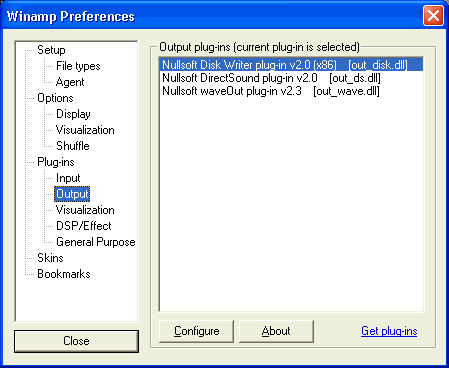Select the Output plug-ins tree item
Image resolution: width=449 pixels, height=368 pixels.
[72, 194]
